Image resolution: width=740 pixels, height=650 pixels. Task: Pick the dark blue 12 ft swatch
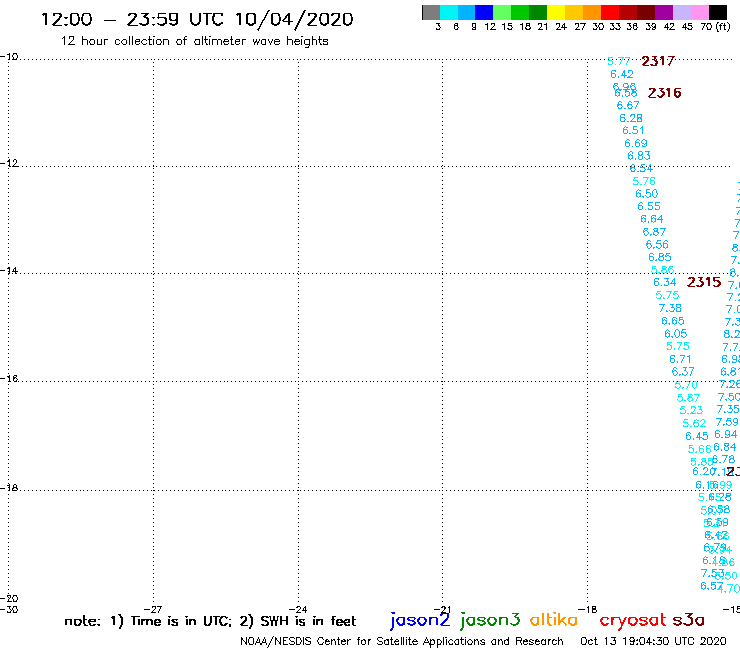(x=484, y=12)
